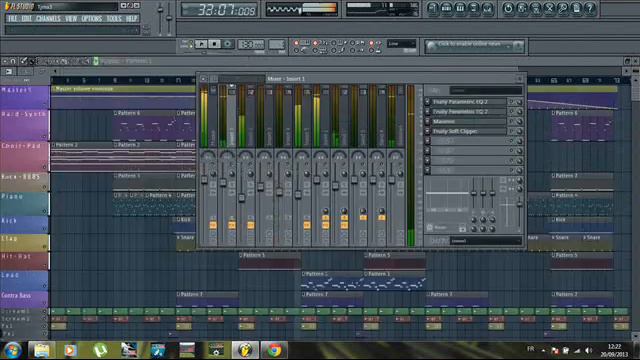Open Fruity Soft Clipper from its slot name

click(469, 131)
